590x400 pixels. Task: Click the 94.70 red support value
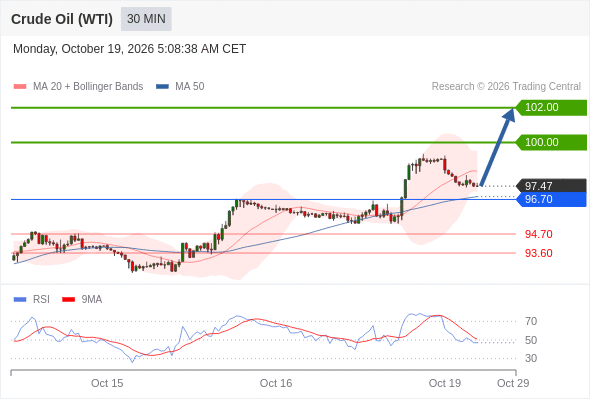tap(539, 234)
